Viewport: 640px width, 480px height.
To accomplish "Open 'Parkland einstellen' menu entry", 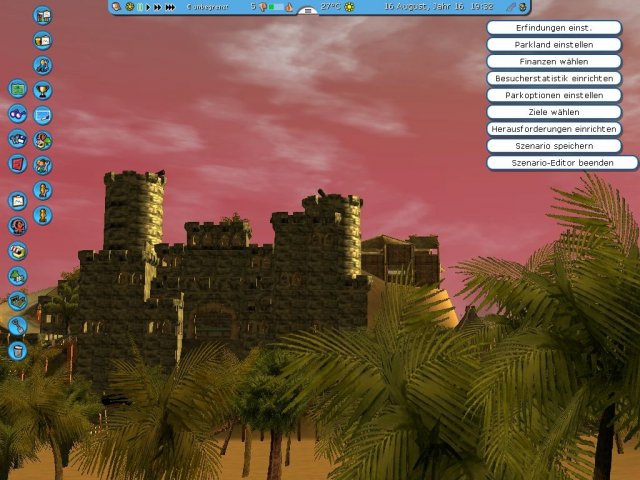I will pyautogui.click(x=554, y=44).
